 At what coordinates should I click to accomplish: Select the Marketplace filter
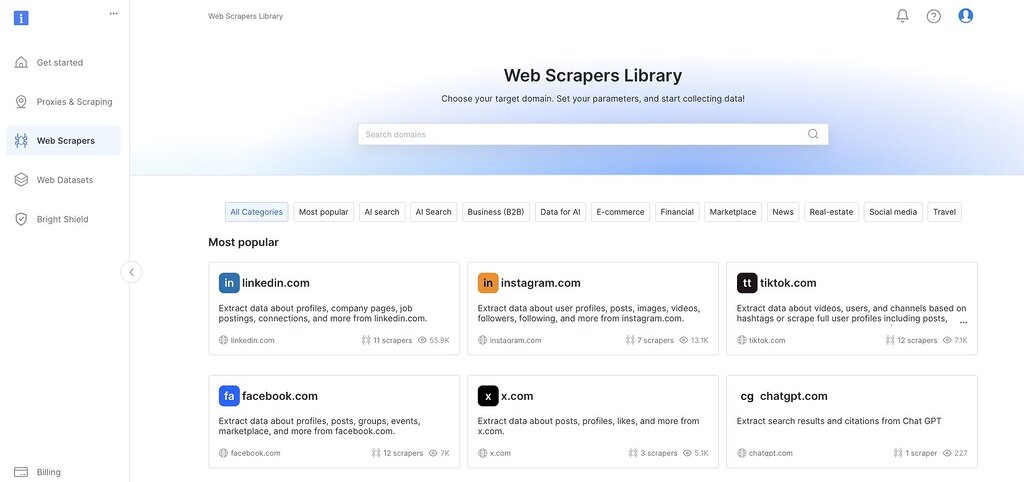(733, 212)
